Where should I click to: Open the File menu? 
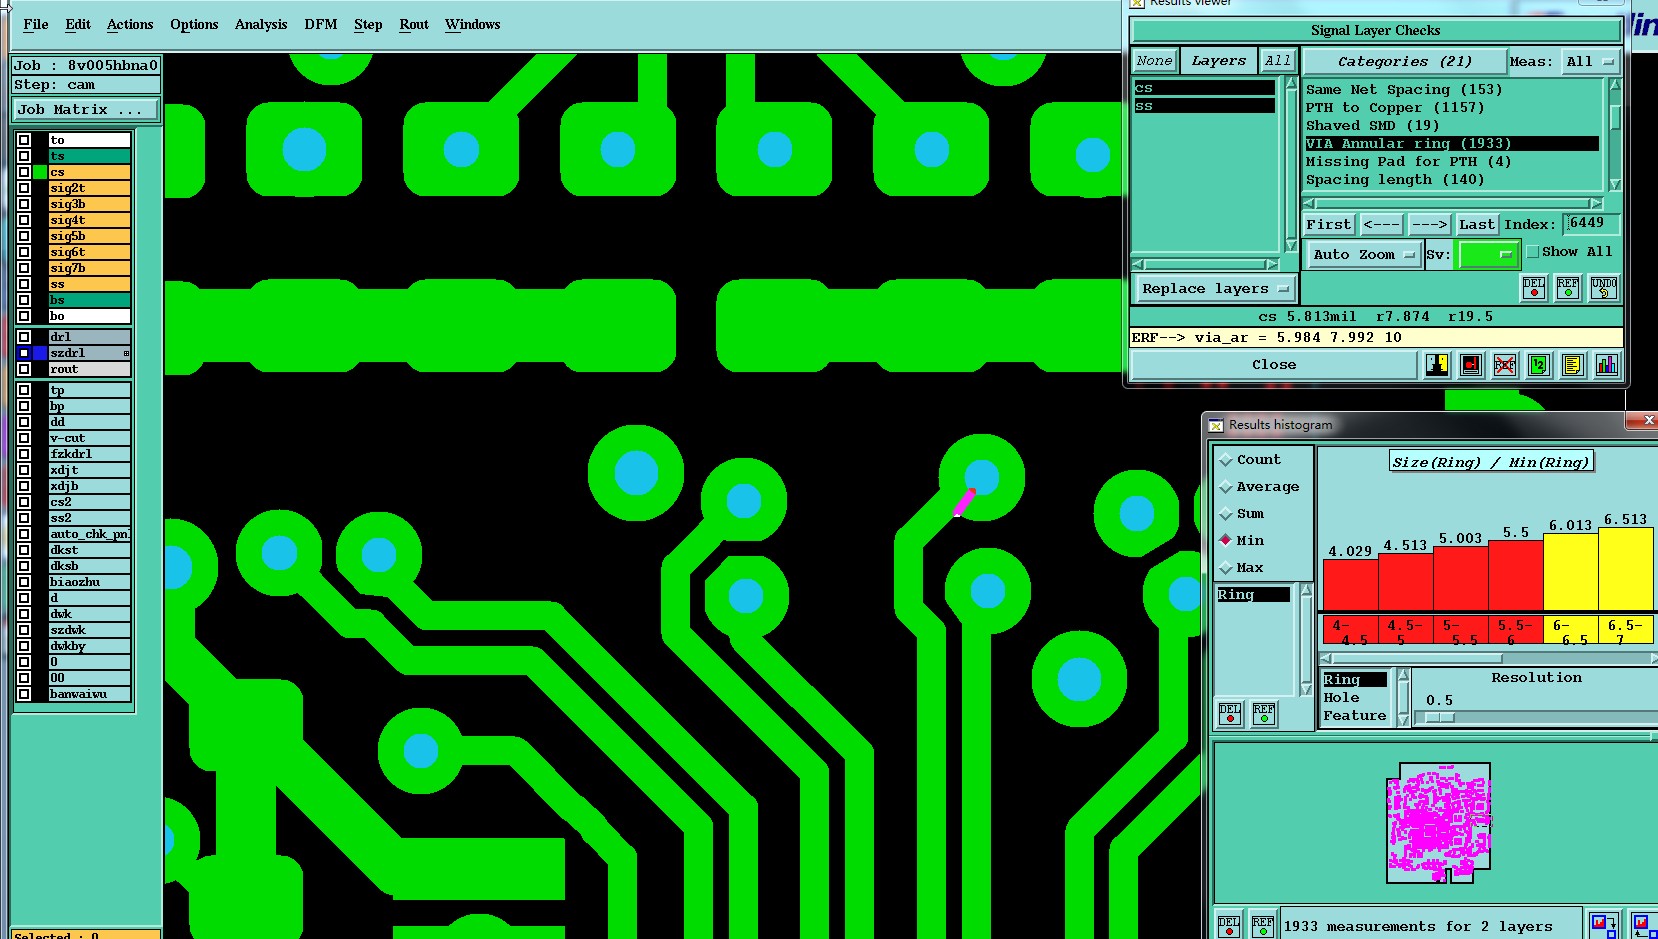click(36, 24)
